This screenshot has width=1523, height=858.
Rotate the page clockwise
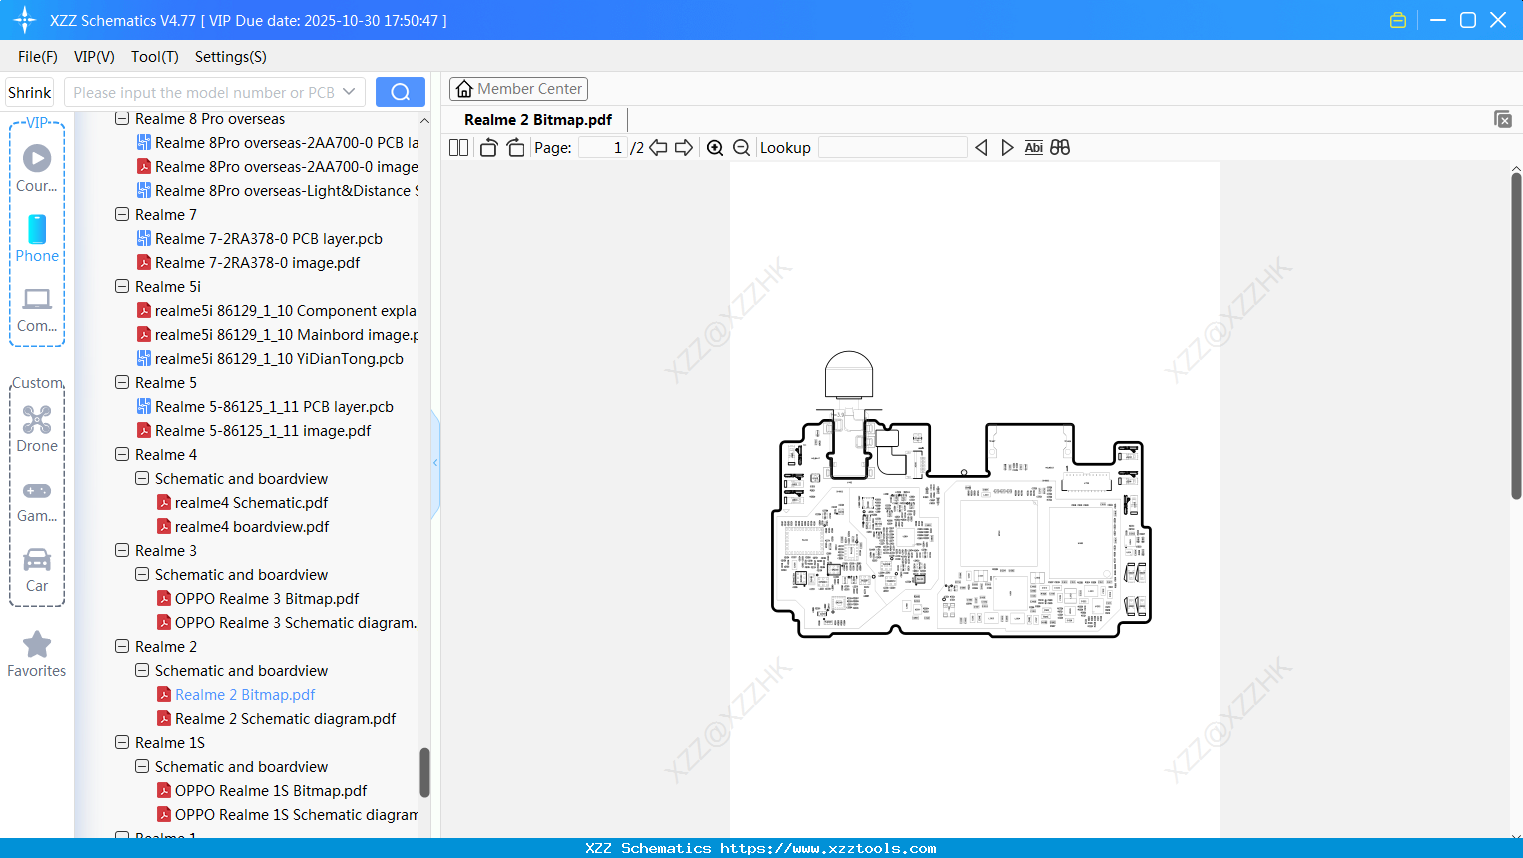(515, 148)
